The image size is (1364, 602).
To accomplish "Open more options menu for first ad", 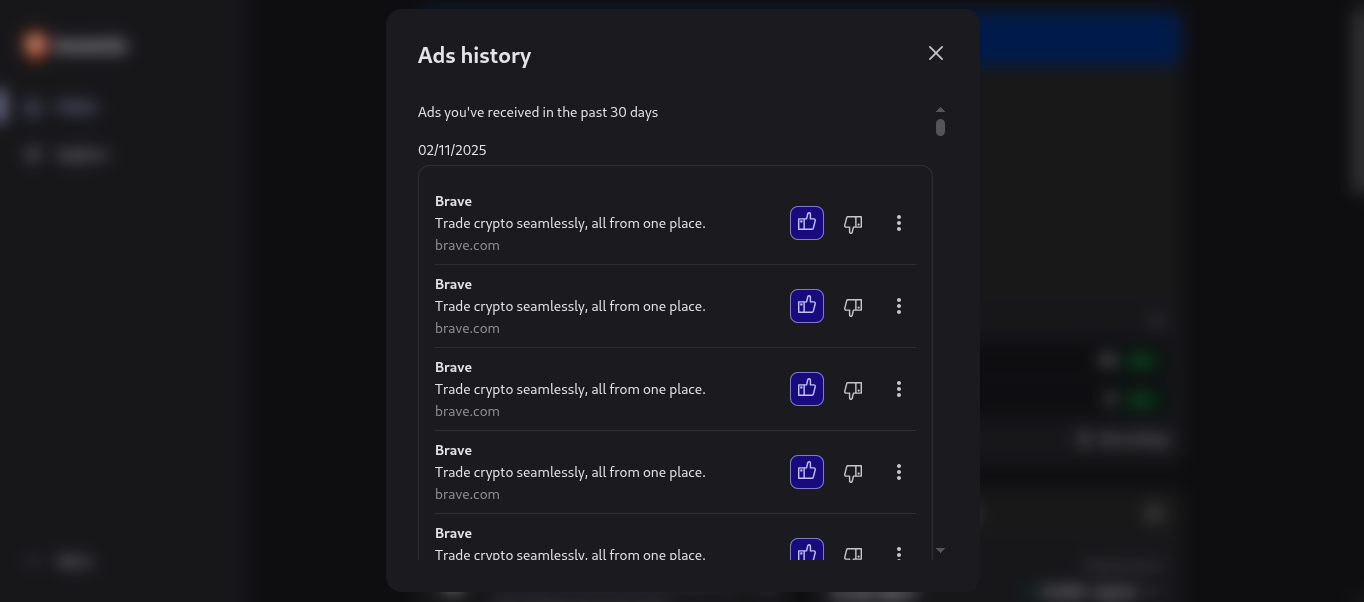I will click(x=899, y=223).
